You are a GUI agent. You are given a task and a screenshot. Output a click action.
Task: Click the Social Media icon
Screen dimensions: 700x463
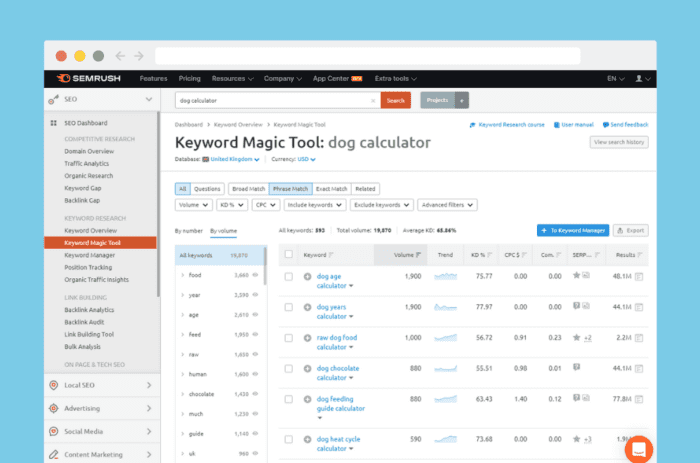54,431
